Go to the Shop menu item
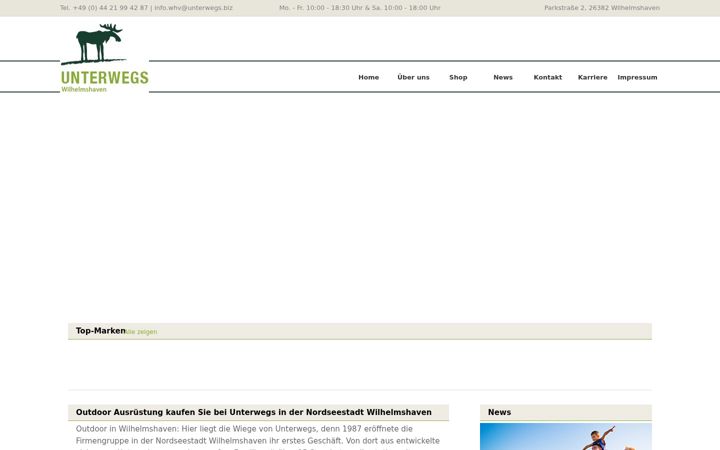Viewport: 720px width, 450px height. (x=458, y=77)
